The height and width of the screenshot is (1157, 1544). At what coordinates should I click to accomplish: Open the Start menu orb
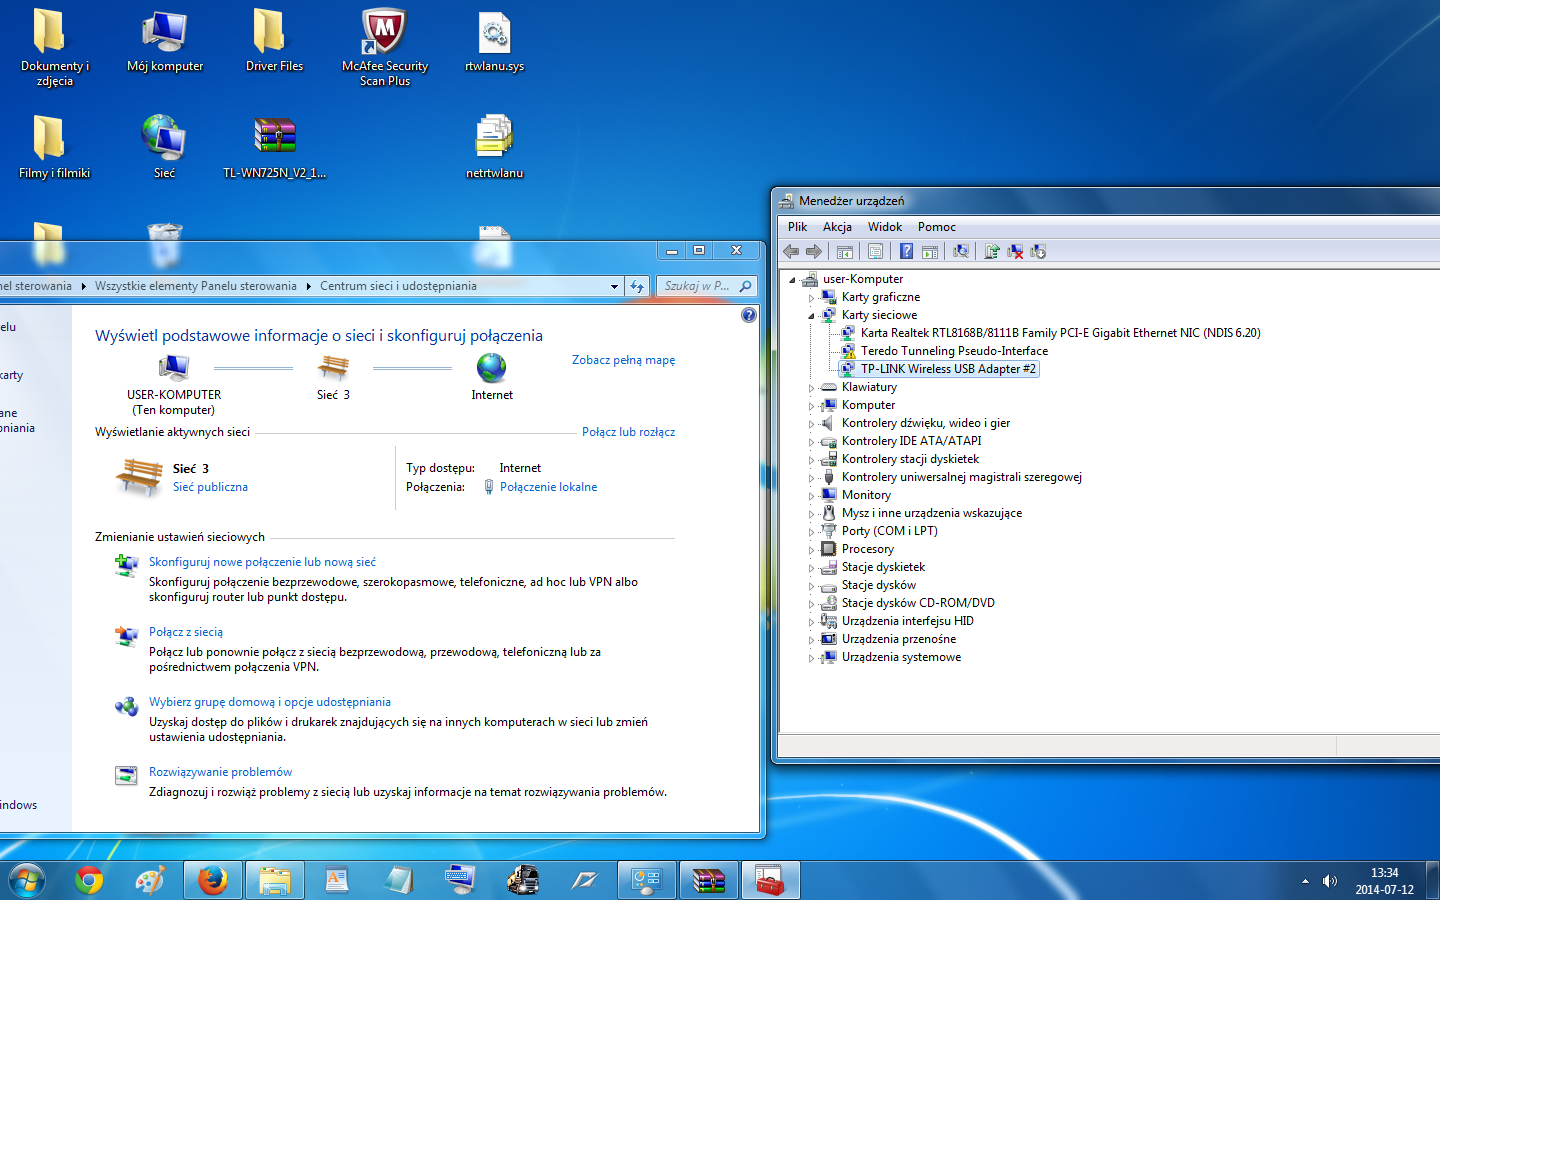(x=27, y=881)
